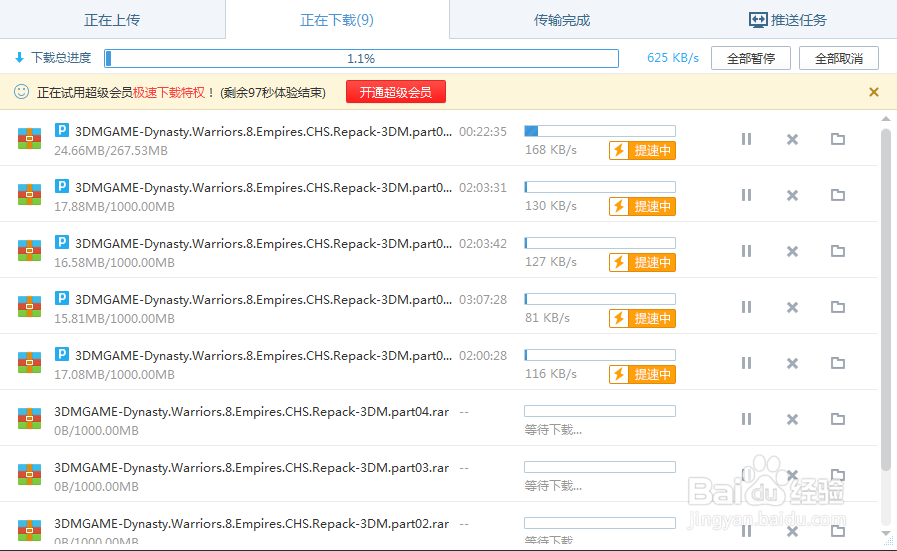897x551 pixels.
Task: Cancel the download running at 81 KB/s
Action: [792, 307]
